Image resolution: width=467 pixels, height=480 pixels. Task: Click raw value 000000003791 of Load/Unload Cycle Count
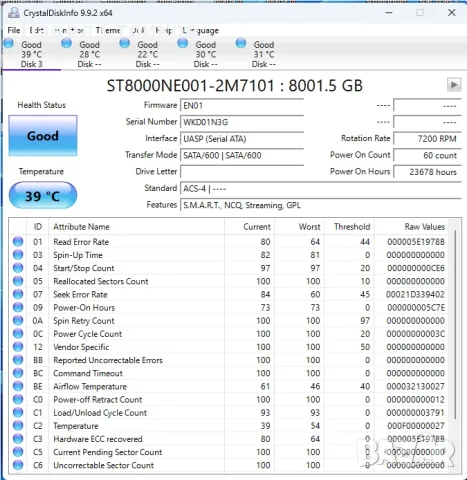[x=416, y=413]
